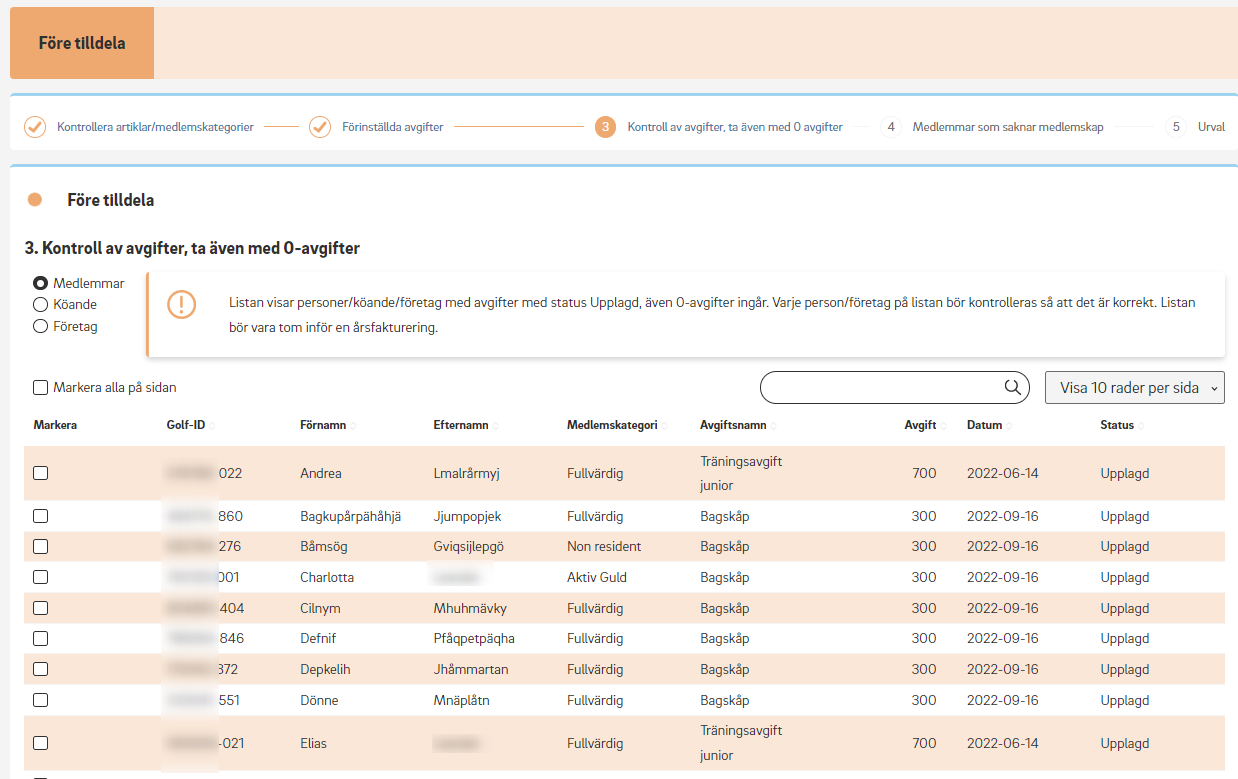Click step 3 number circle
This screenshot has height=779, width=1238.
[605, 127]
